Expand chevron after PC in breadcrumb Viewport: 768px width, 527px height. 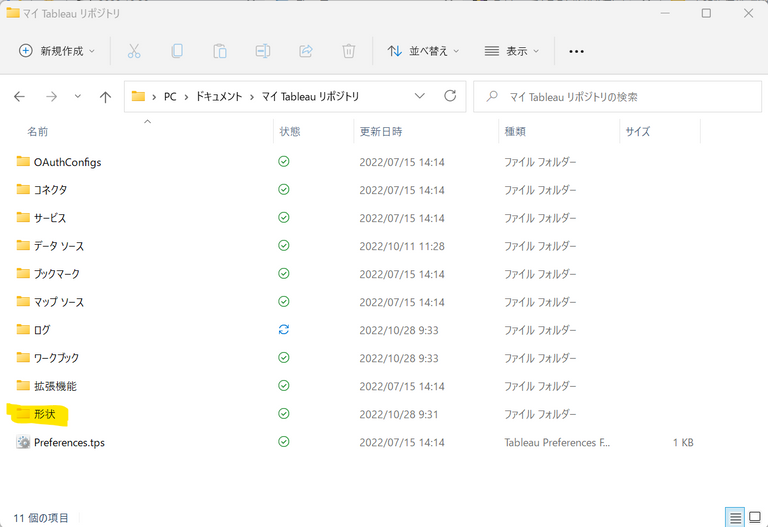point(186,97)
